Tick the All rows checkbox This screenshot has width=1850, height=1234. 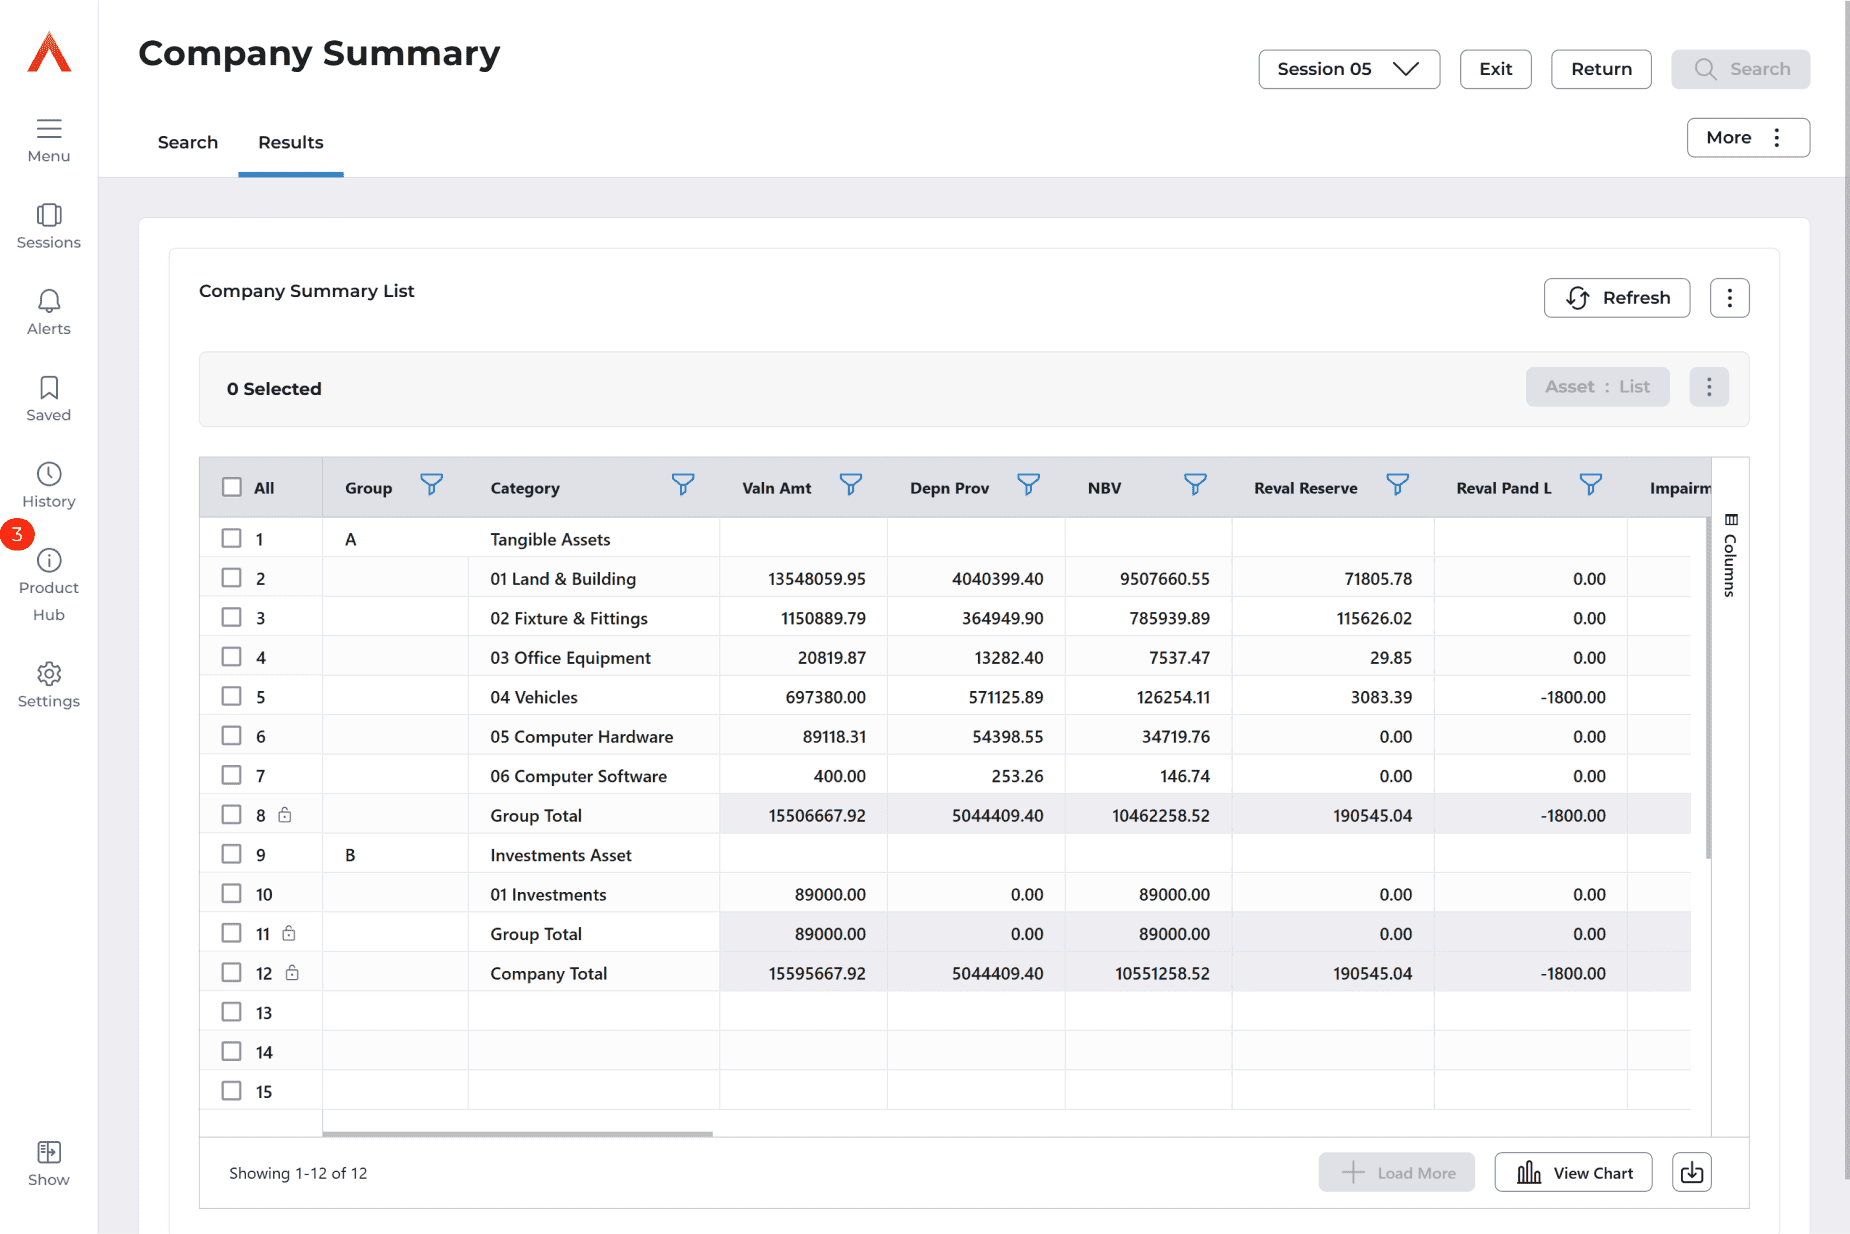[x=232, y=487]
